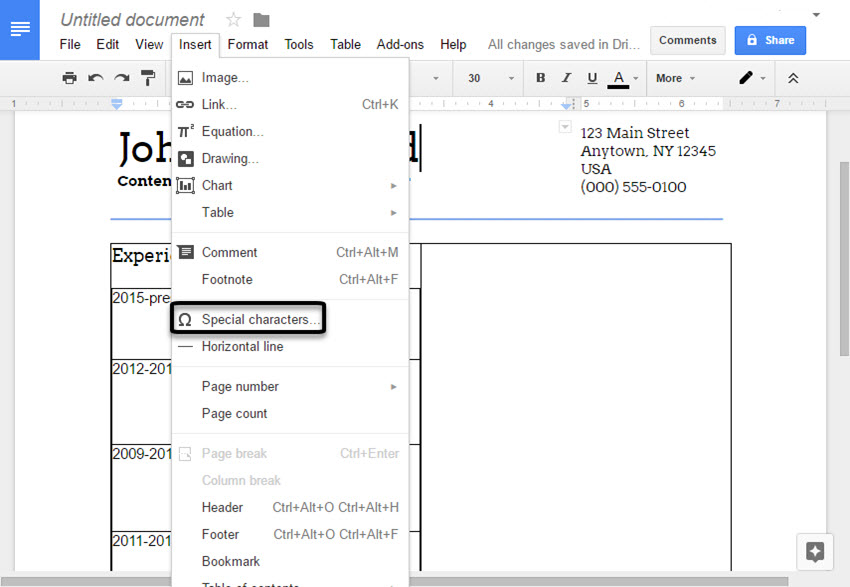The width and height of the screenshot is (850, 587).
Task: Open the More toolbar options
Action: coord(675,79)
